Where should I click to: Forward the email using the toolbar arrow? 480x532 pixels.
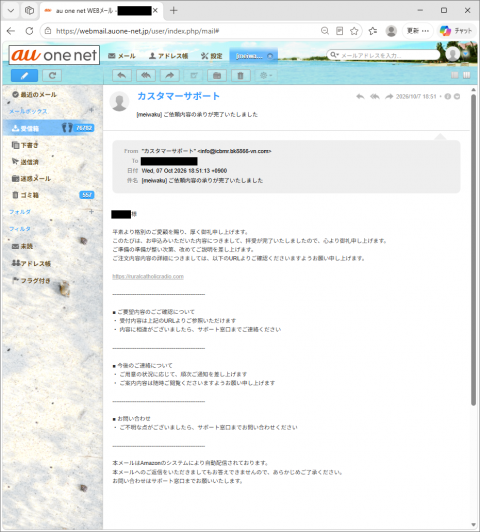[x=170, y=75]
